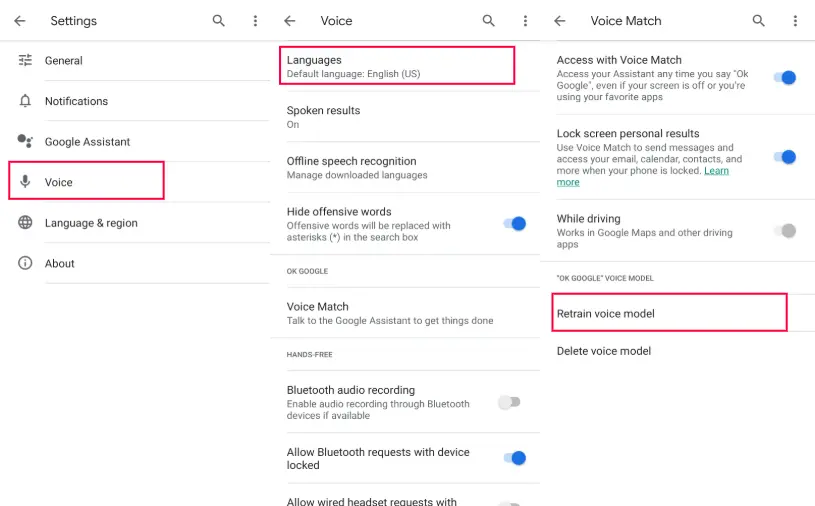Toggle Allow Bluetooth requests with device locked
The width and height of the screenshot is (815, 506).
[x=514, y=458]
